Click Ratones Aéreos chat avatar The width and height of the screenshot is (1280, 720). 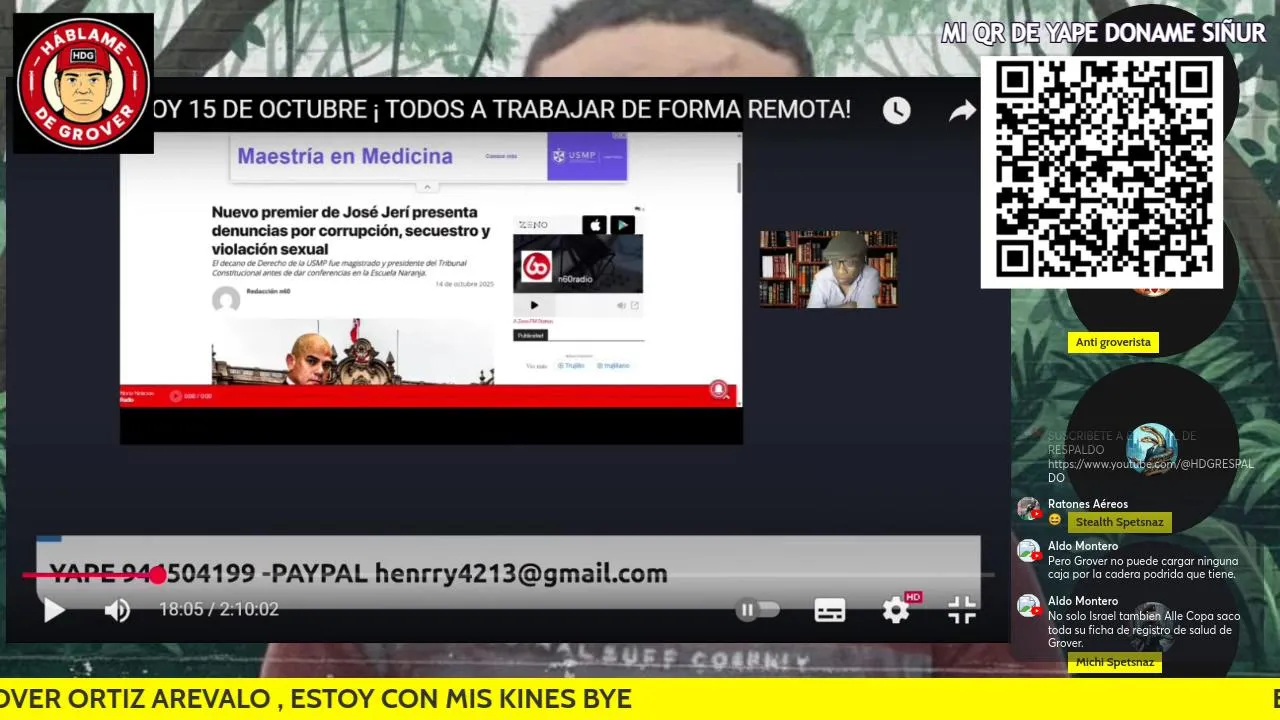[x=1028, y=509]
